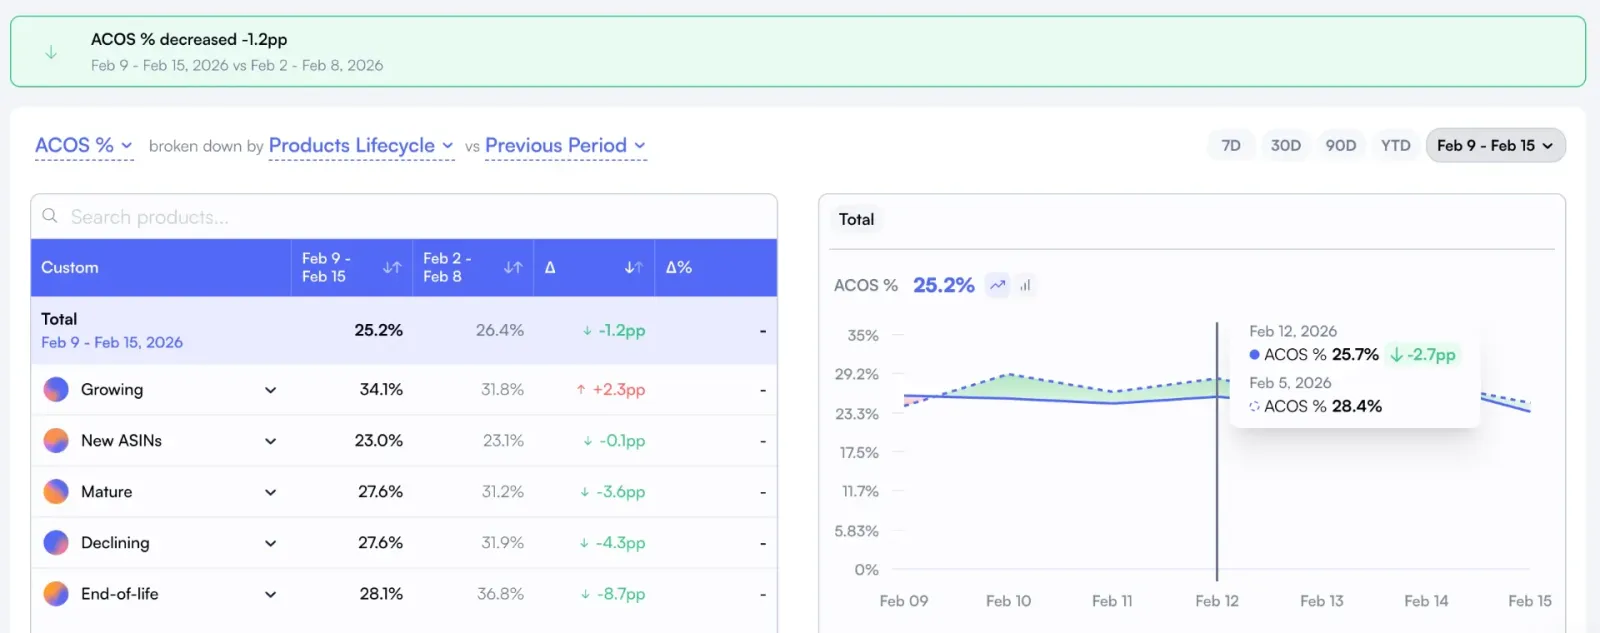Select the 30D range
1600x633 pixels.
[x=1286, y=145]
